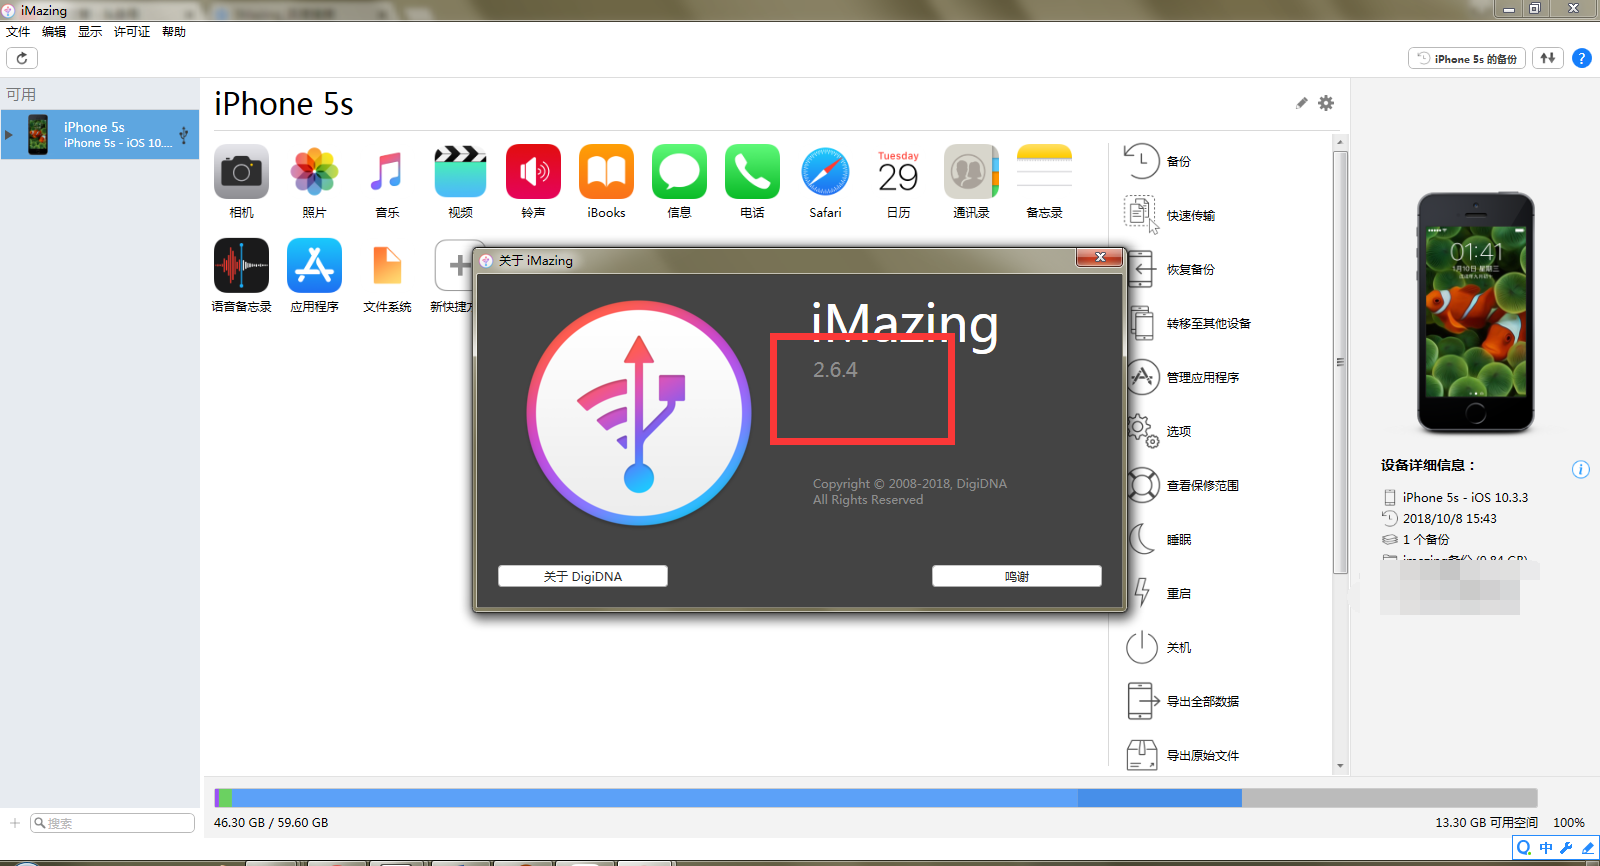Click the Backup (备份) action
The image size is (1600, 866).
tap(1158, 161)
